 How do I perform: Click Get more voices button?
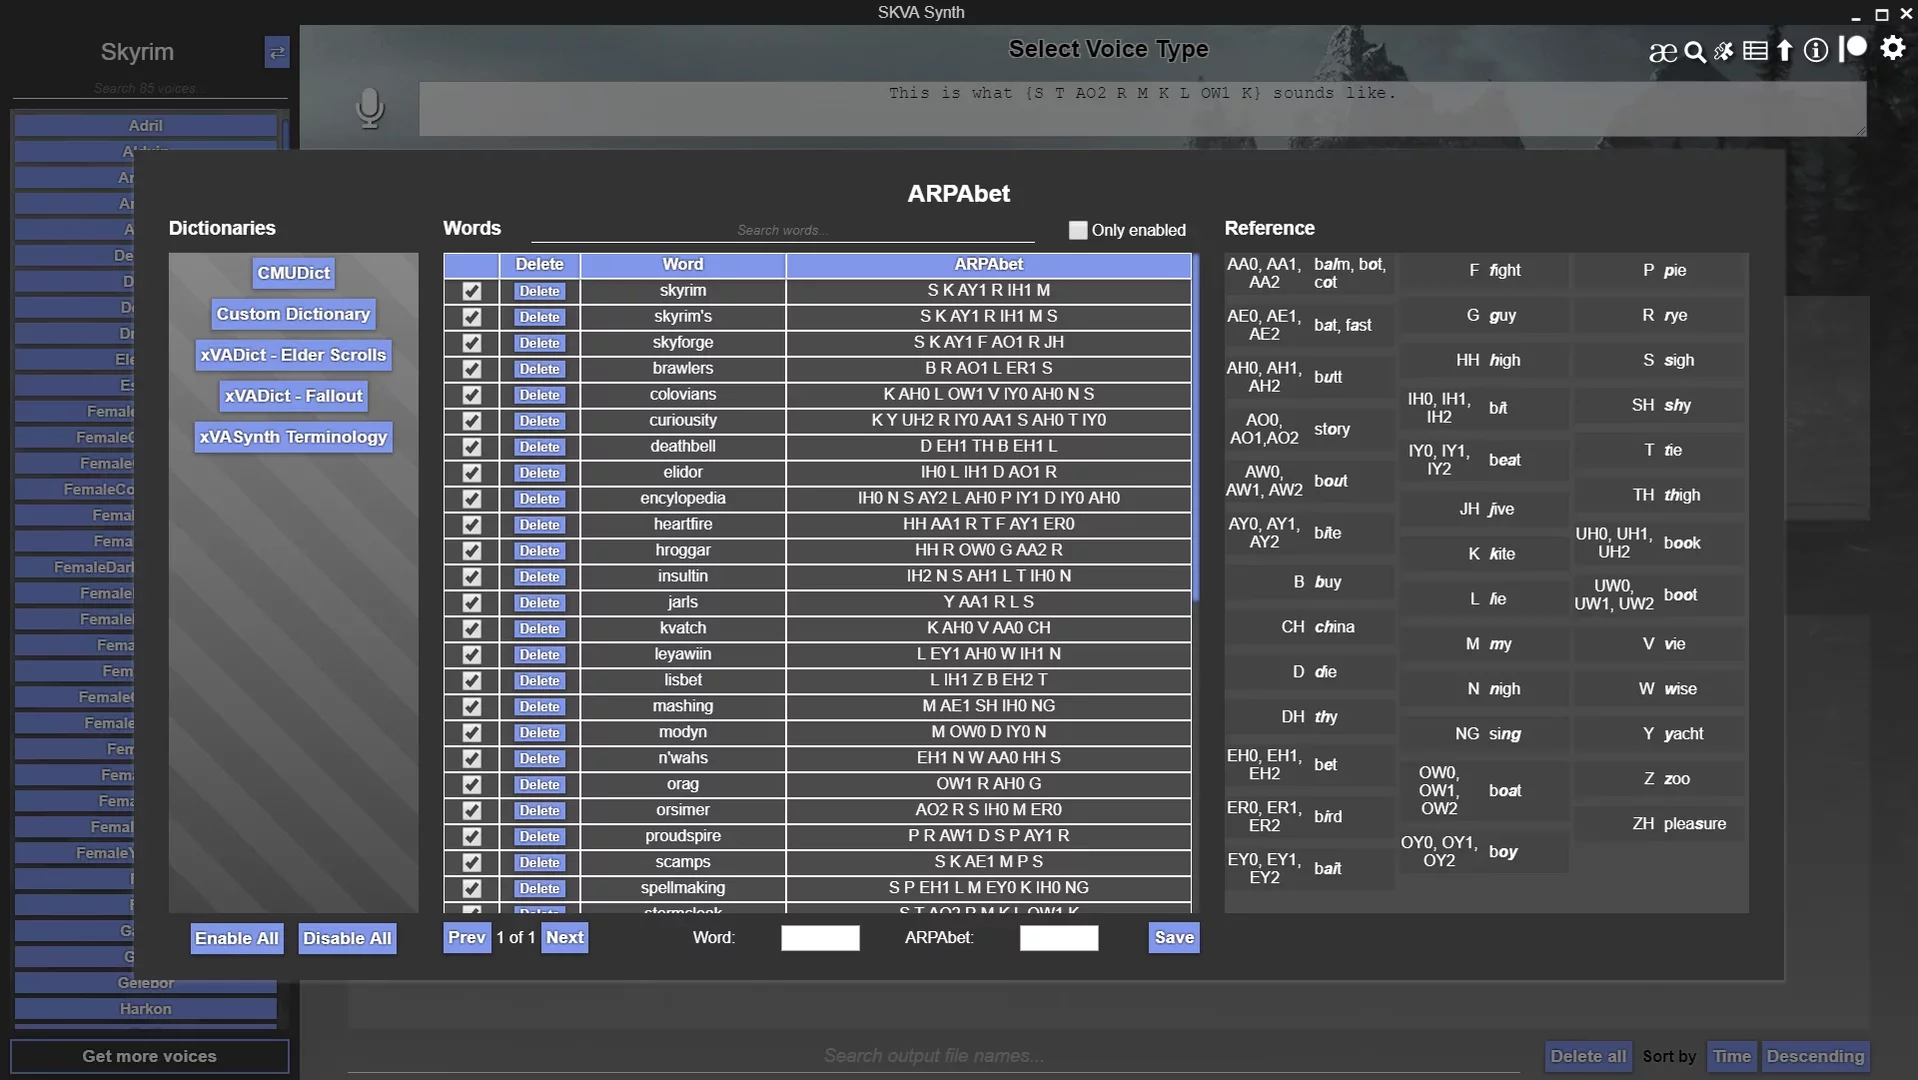point(149,1056)
